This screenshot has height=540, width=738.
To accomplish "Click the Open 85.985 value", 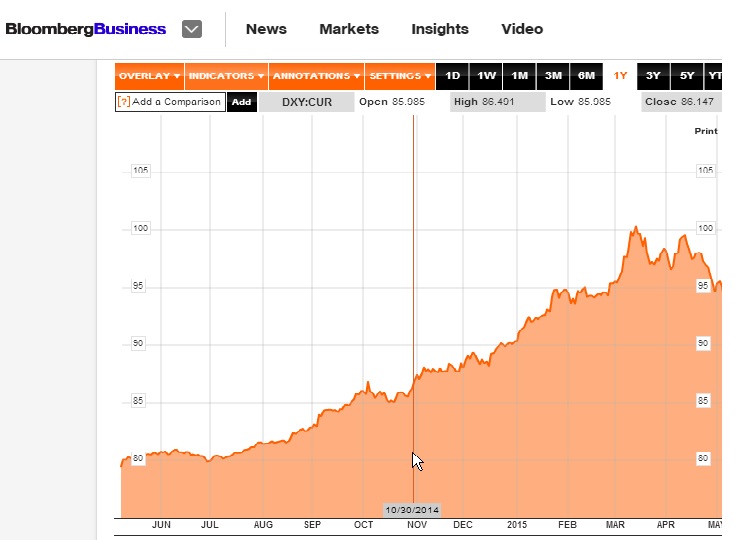I will (392, 102).
